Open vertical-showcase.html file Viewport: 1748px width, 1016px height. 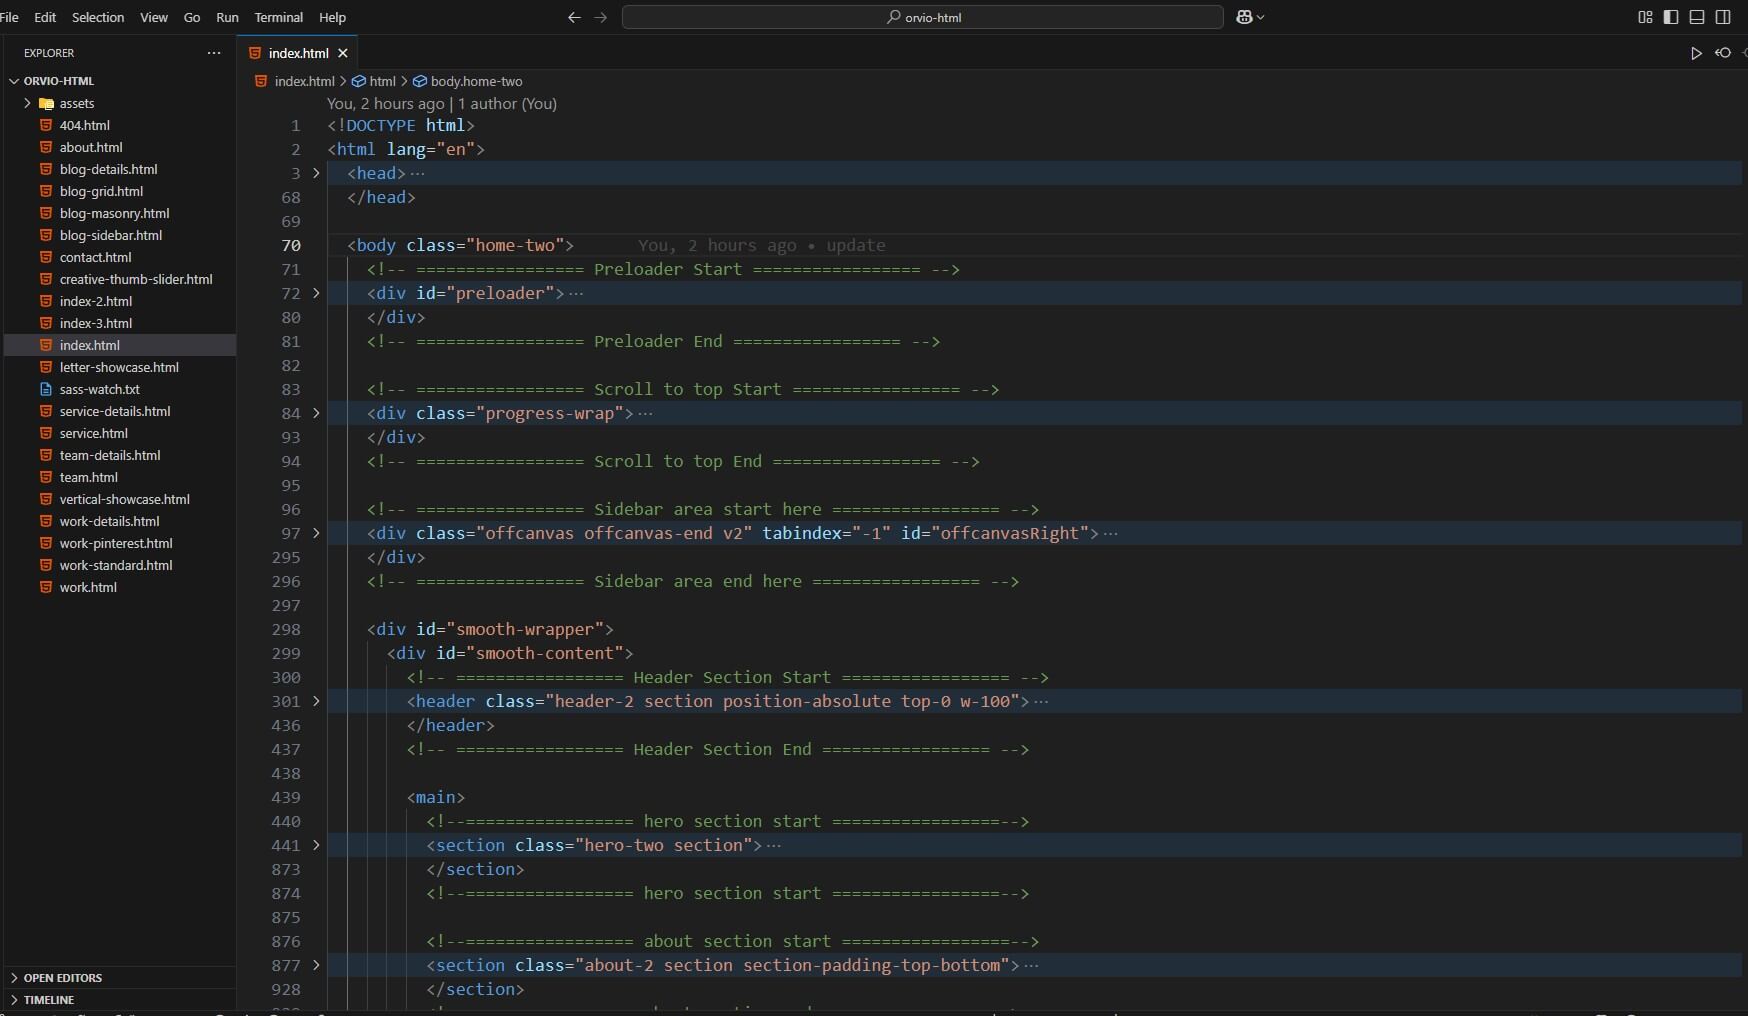pos(124,499)
